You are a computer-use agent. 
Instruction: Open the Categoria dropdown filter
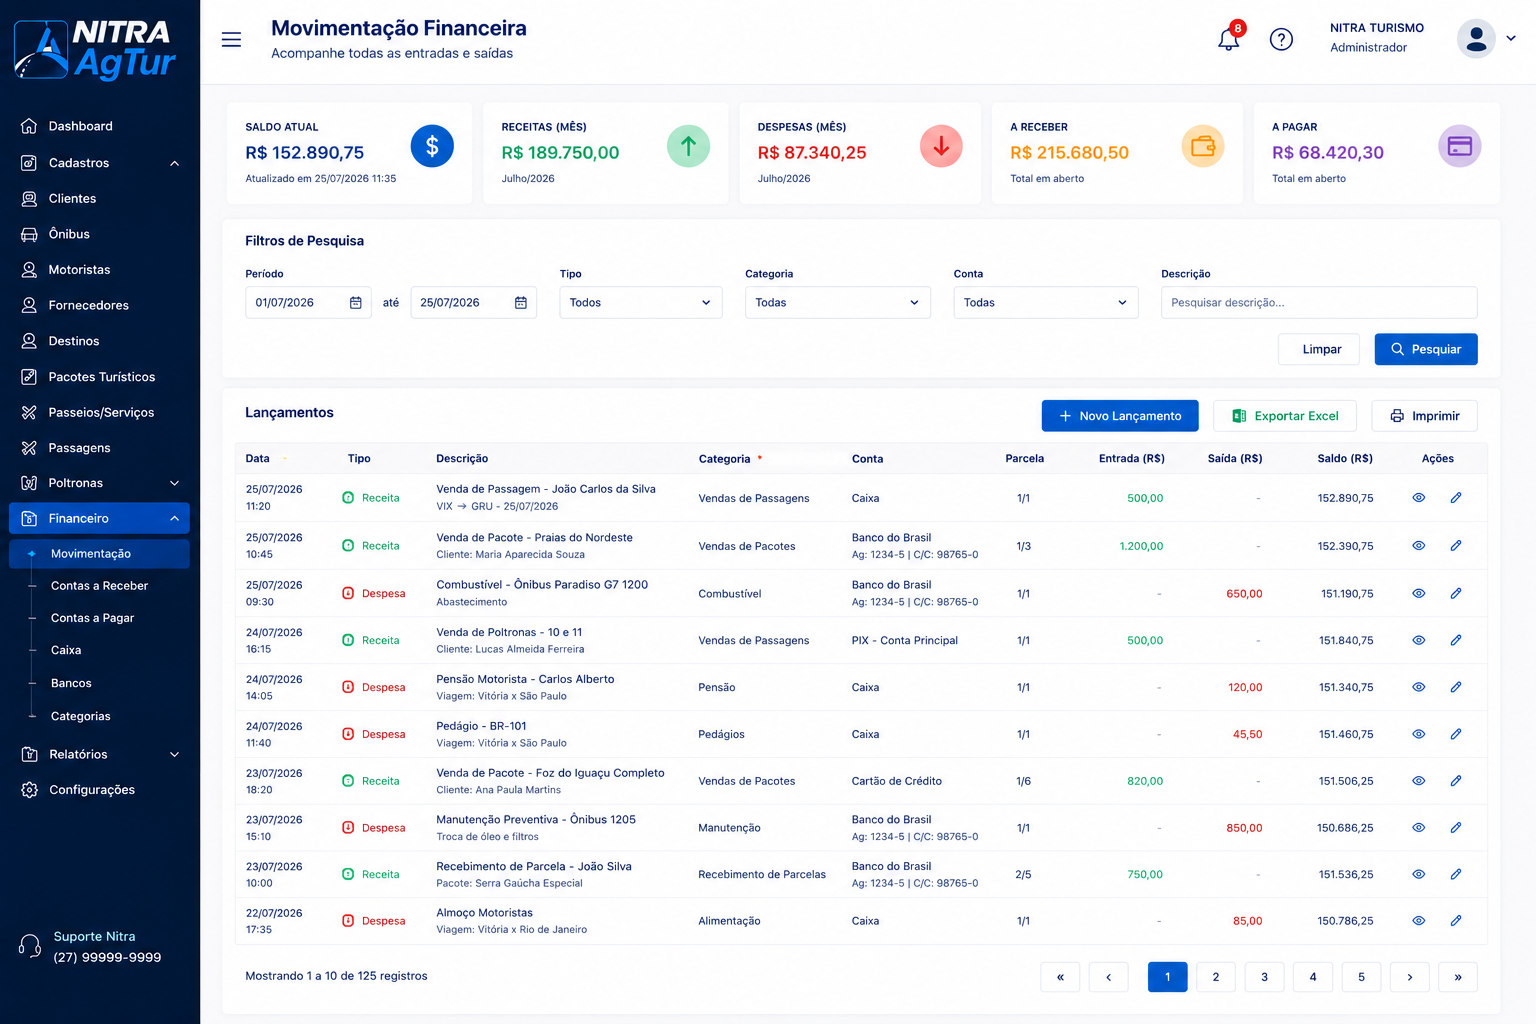(838, 303)
